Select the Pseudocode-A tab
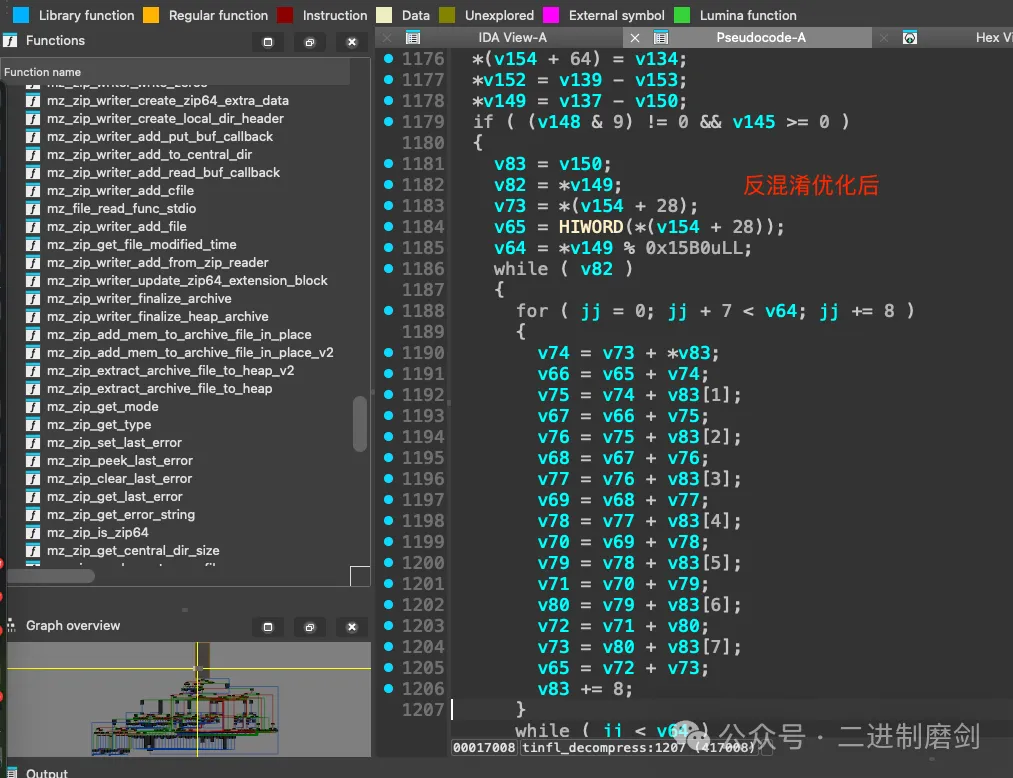 [x=760, y=38]
